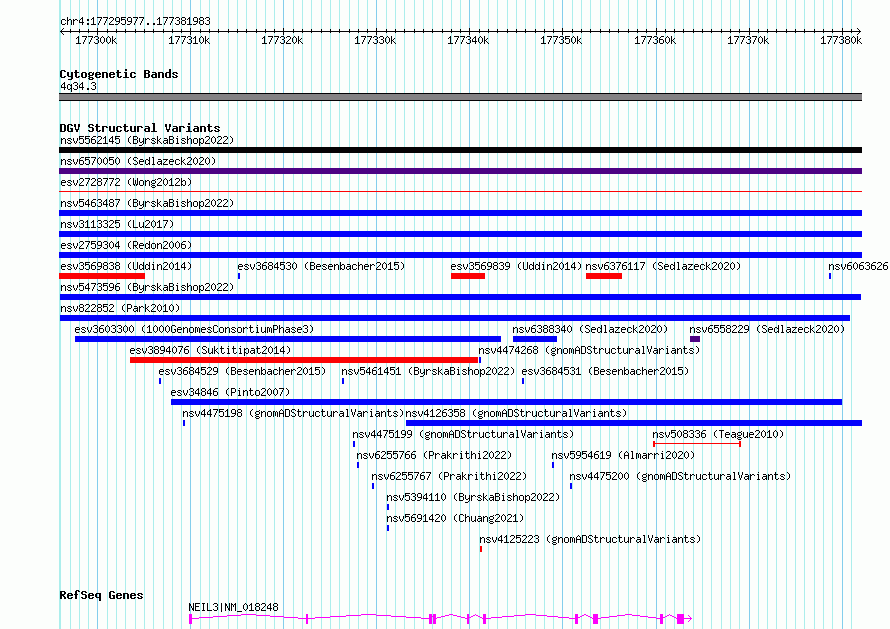The width and height of the screenshot is (890, 629).
Task: Open nsv4125223 (gnomADStructuralVariants) label
Action: pyautogui.click(x=590, y=539)
